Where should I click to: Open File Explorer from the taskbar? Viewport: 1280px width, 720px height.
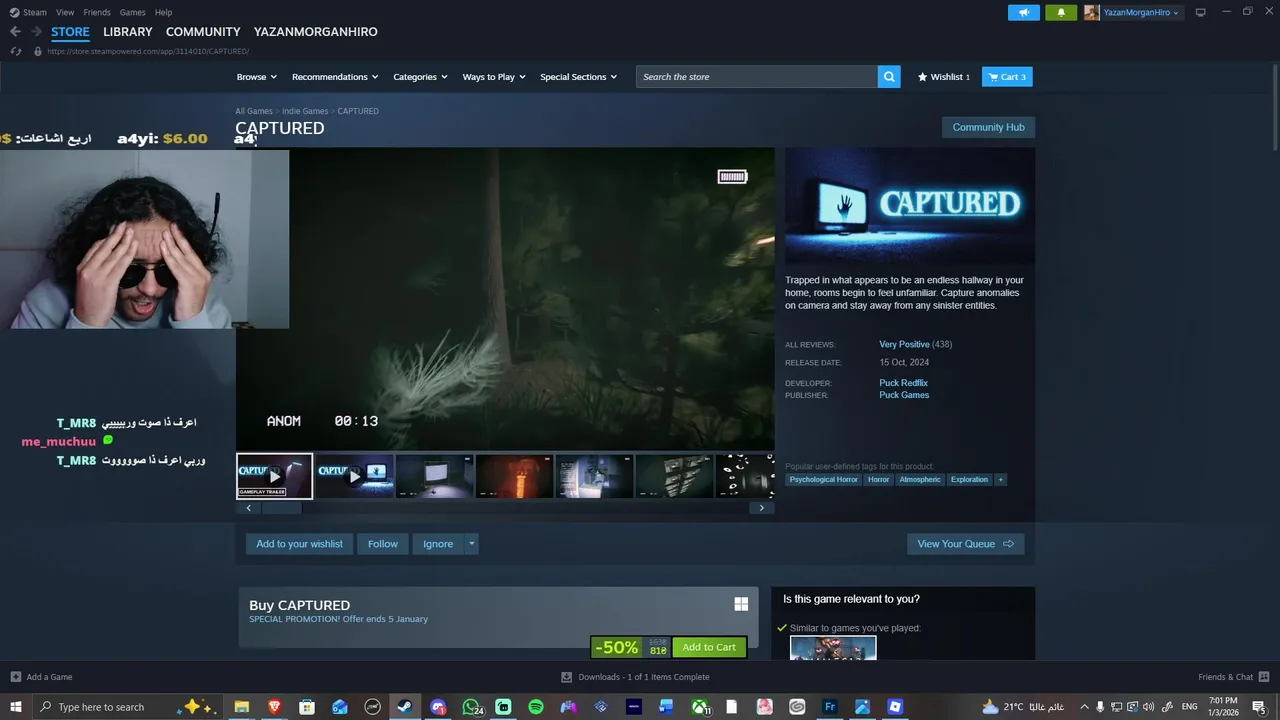pos(241,707)
